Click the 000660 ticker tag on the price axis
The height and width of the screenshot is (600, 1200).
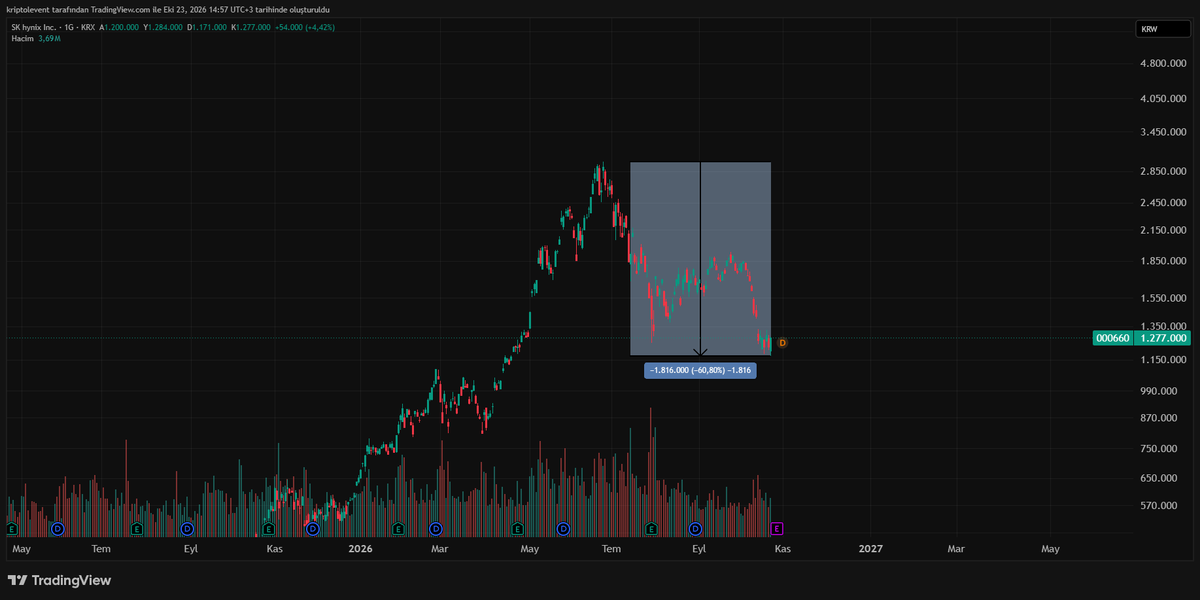pos(1115,338)
